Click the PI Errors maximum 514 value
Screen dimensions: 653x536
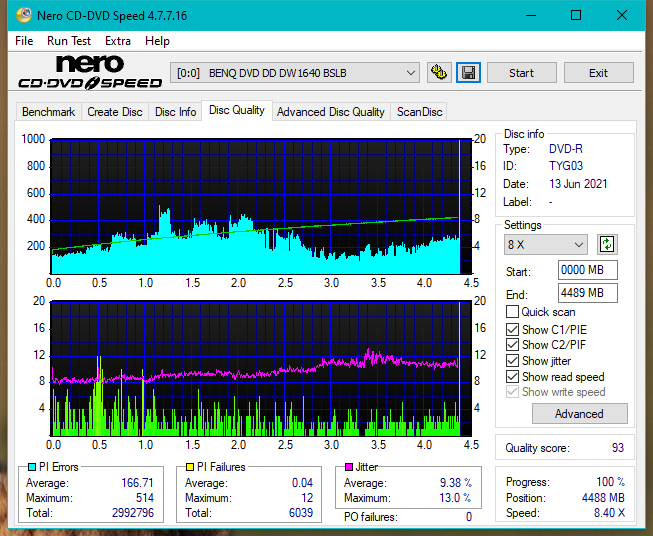tap(145, 498)
